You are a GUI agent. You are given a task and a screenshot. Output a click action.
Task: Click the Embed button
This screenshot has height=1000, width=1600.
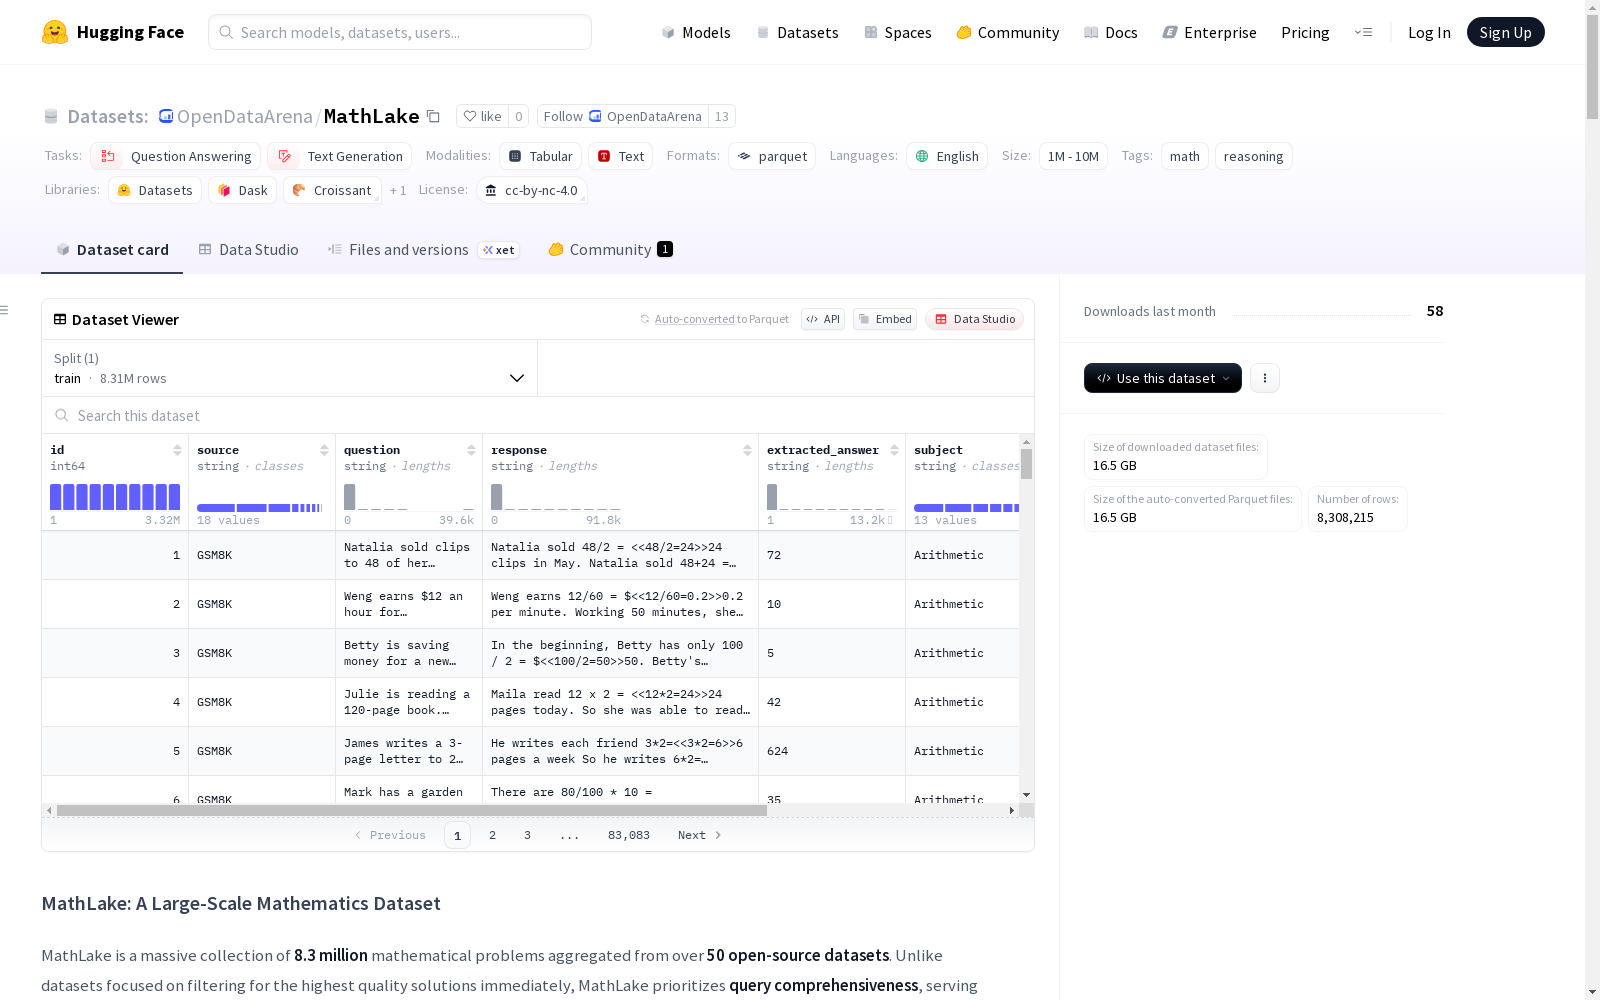coord(885,319)
